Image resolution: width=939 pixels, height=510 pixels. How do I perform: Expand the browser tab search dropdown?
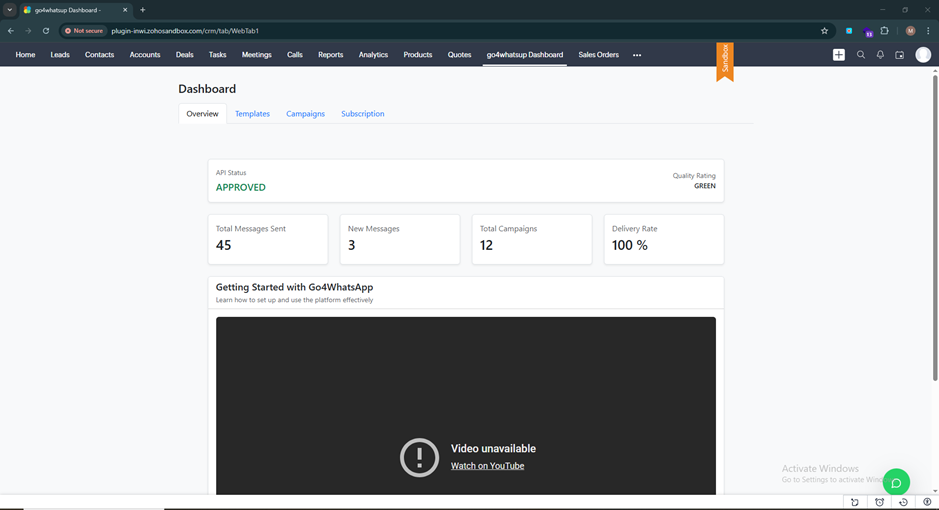coord(10,10)
